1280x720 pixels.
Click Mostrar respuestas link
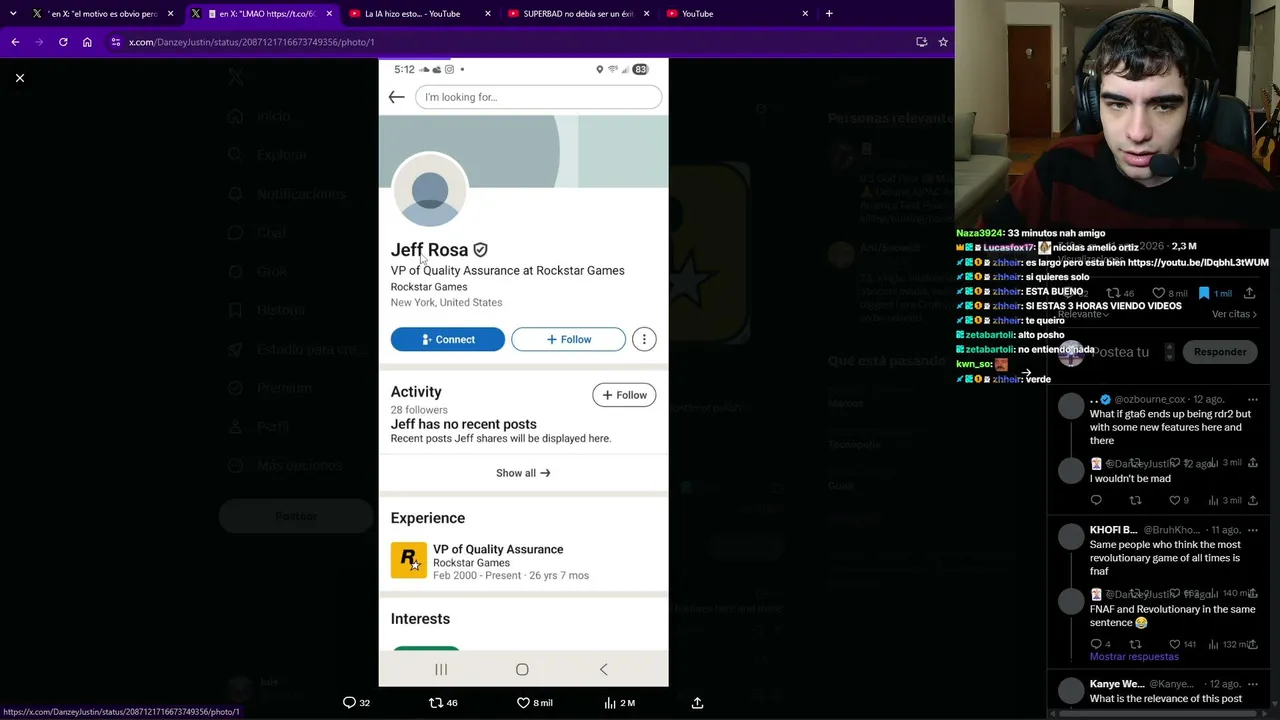click(x=1134, y=657)
